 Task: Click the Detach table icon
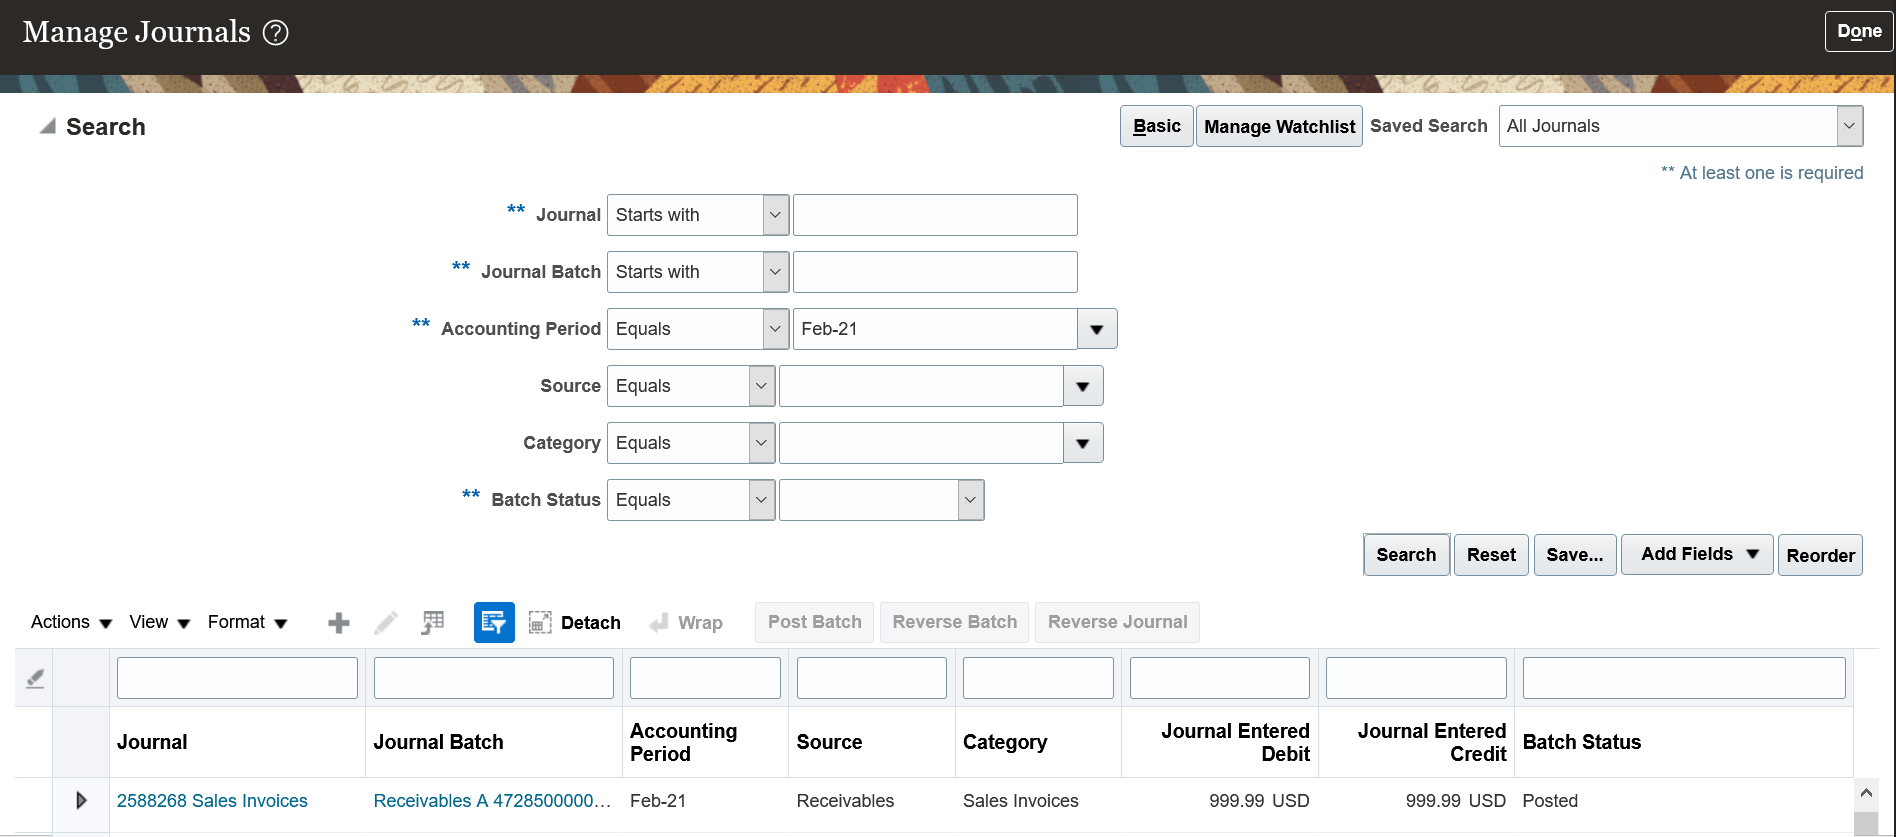(540, 623)
